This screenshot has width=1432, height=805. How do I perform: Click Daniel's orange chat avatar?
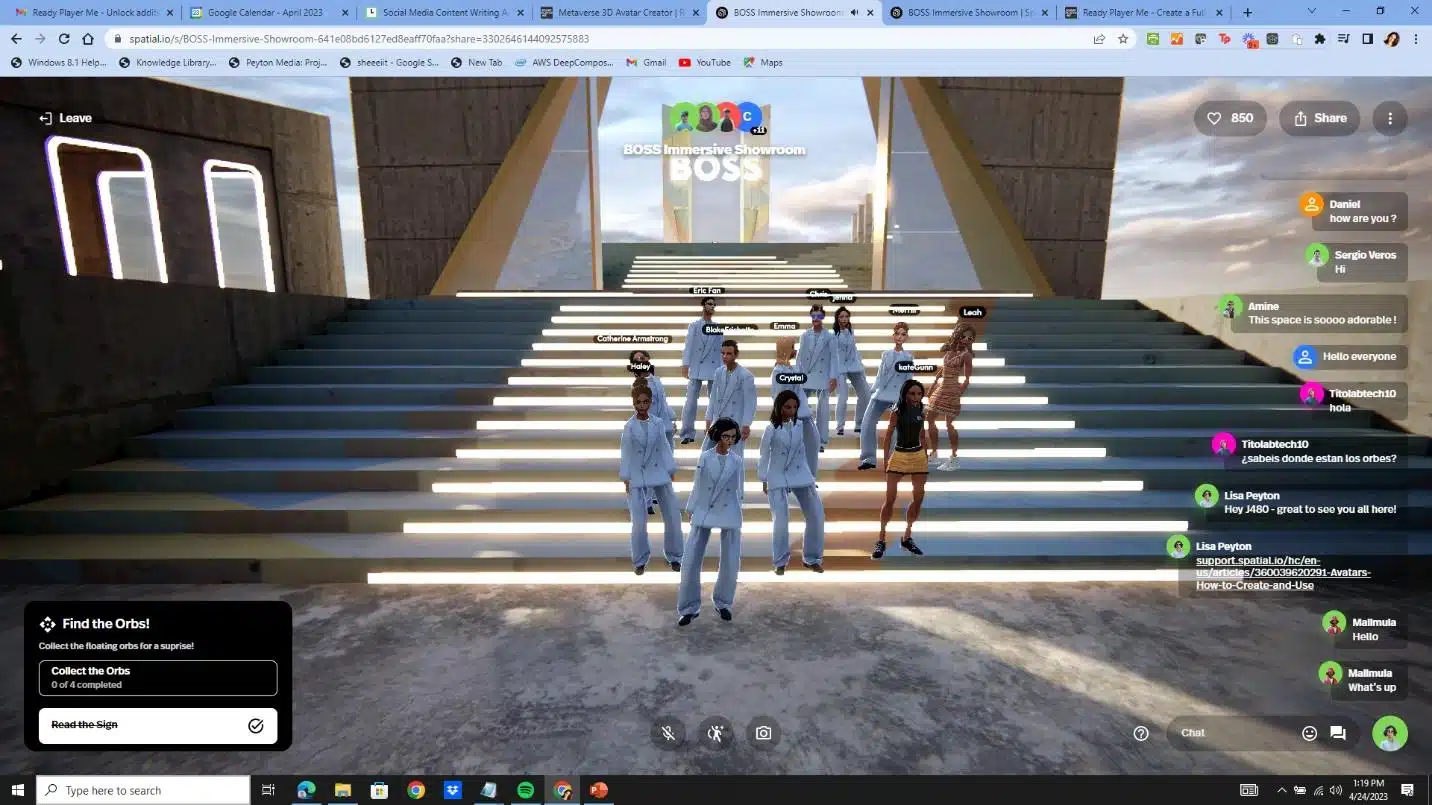pyautogui.click(x=1311, y=205)
